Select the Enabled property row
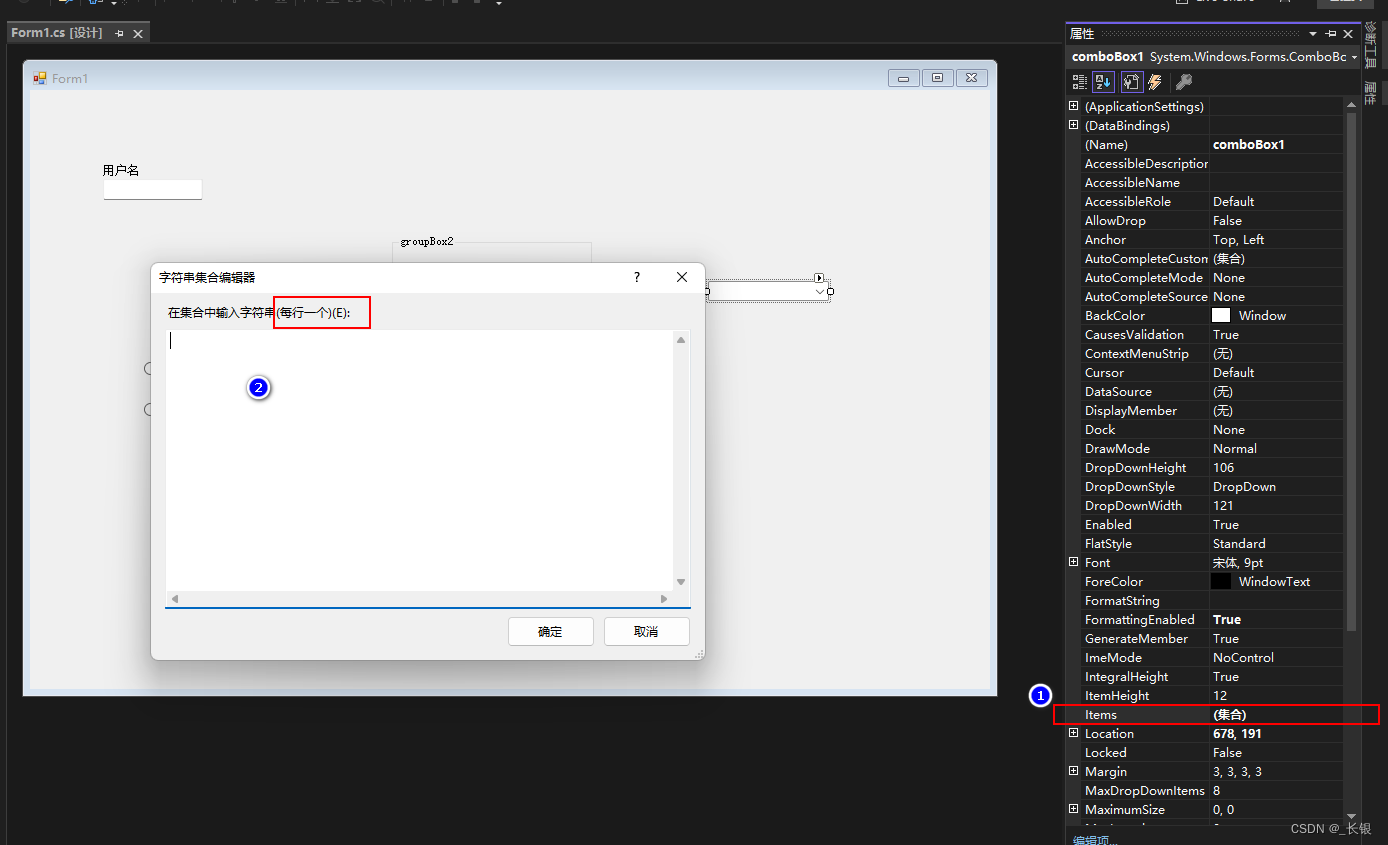This screenshot has width=1388, height=845. click(x=1205, y=524)
